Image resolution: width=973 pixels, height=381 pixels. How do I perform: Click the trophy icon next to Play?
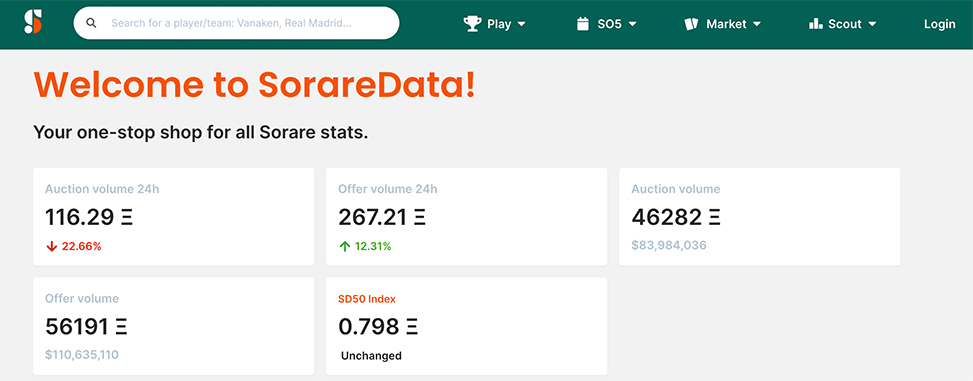pos(472,24)
